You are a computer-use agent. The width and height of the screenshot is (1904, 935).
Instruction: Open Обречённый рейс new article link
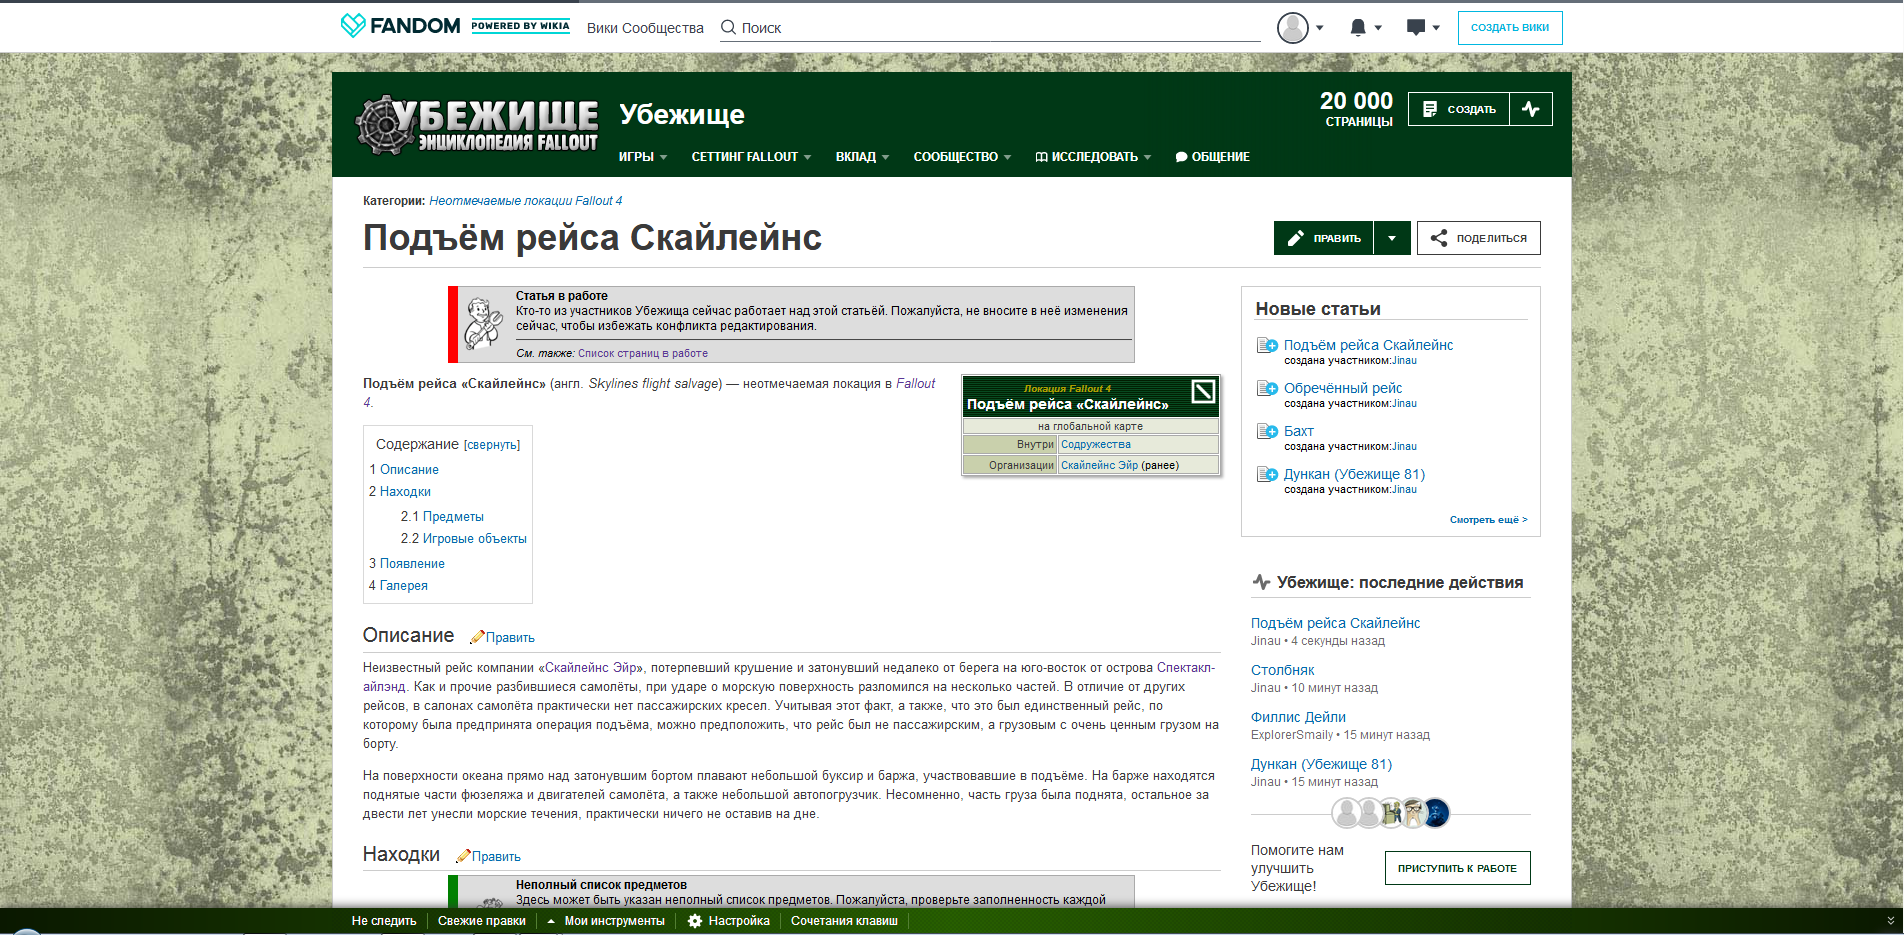tap(1343, 388)
